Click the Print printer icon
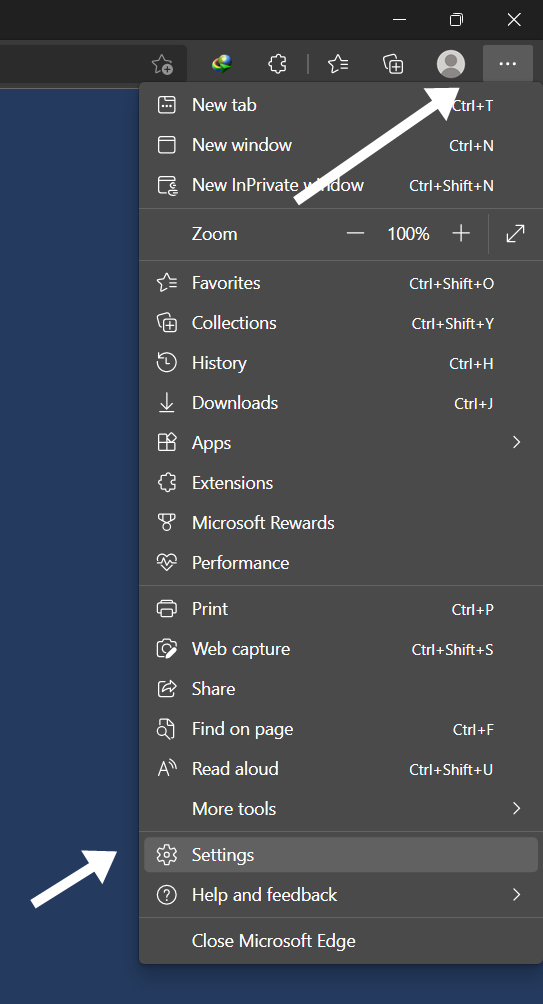543x1004 pixels. (x=166, y=609)
